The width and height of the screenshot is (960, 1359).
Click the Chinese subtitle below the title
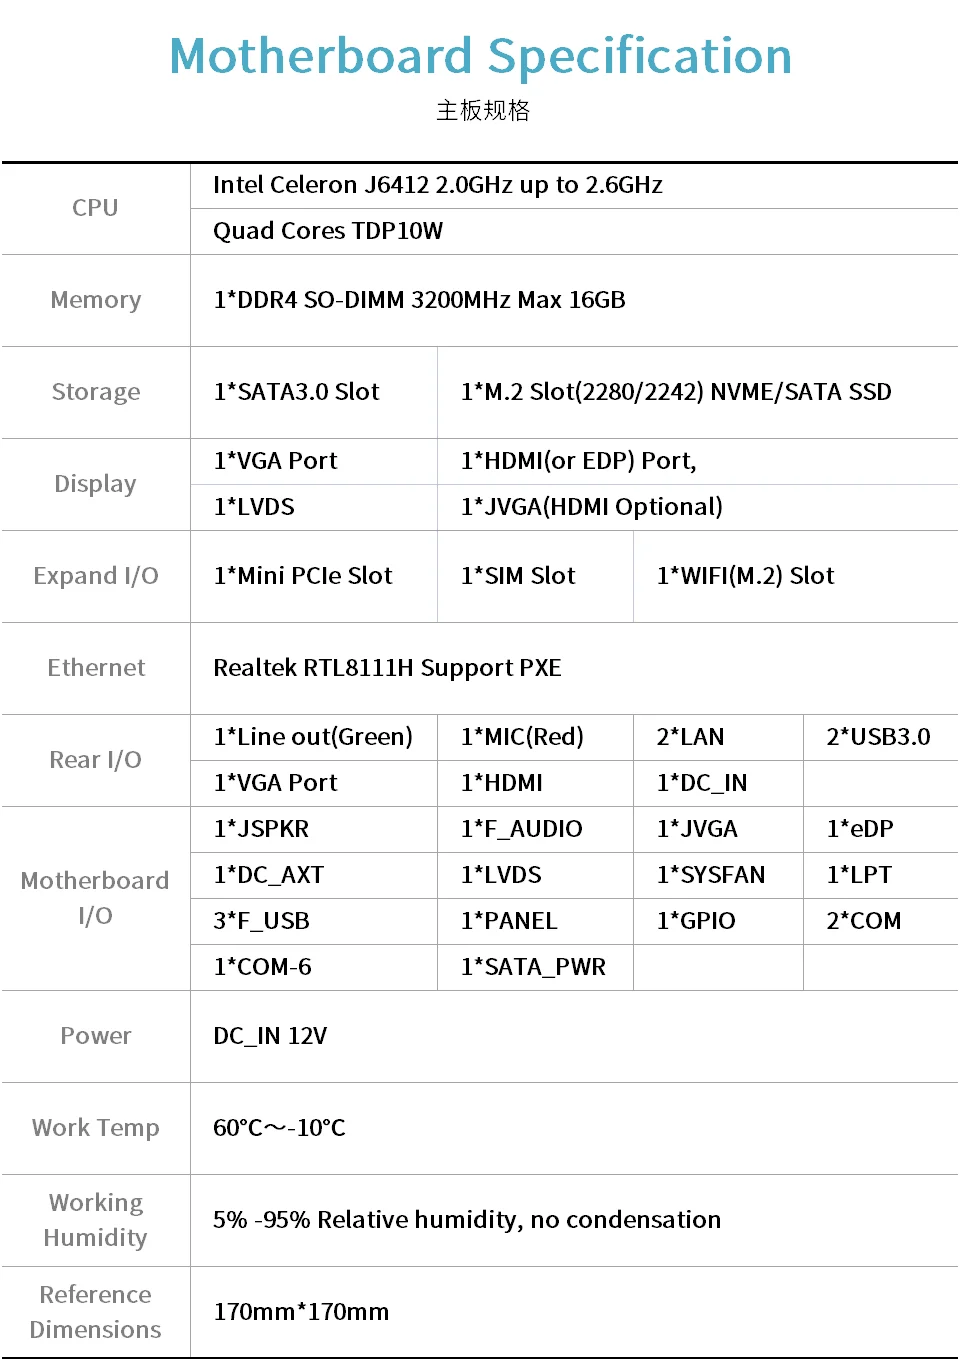pyautogui.click(x=482, y=110)
